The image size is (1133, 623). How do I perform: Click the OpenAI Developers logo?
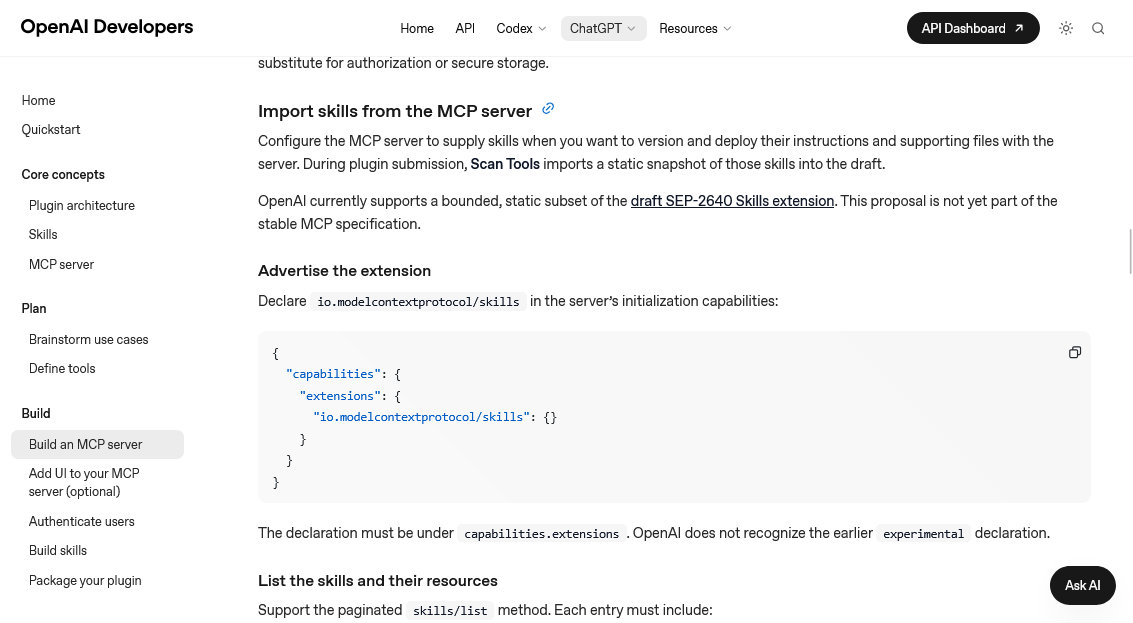(x=107, y=27)
